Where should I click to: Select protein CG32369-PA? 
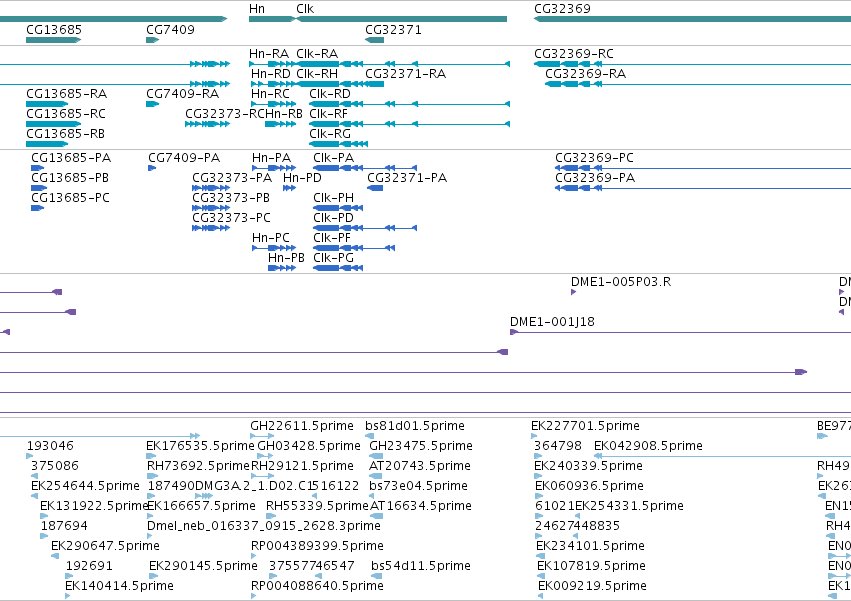(595, 178)
